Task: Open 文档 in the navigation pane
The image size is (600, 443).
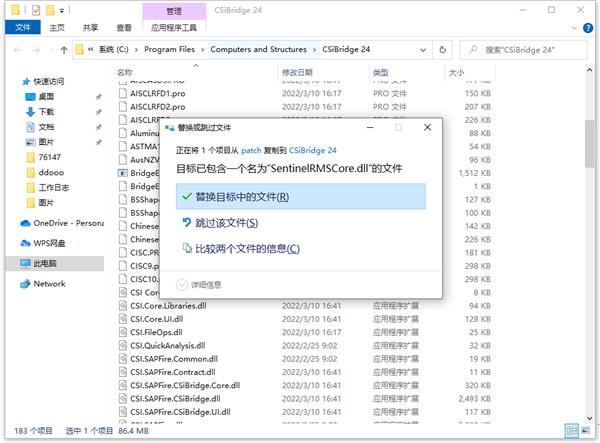Action: pyautogui.click(x=46, y=127)
